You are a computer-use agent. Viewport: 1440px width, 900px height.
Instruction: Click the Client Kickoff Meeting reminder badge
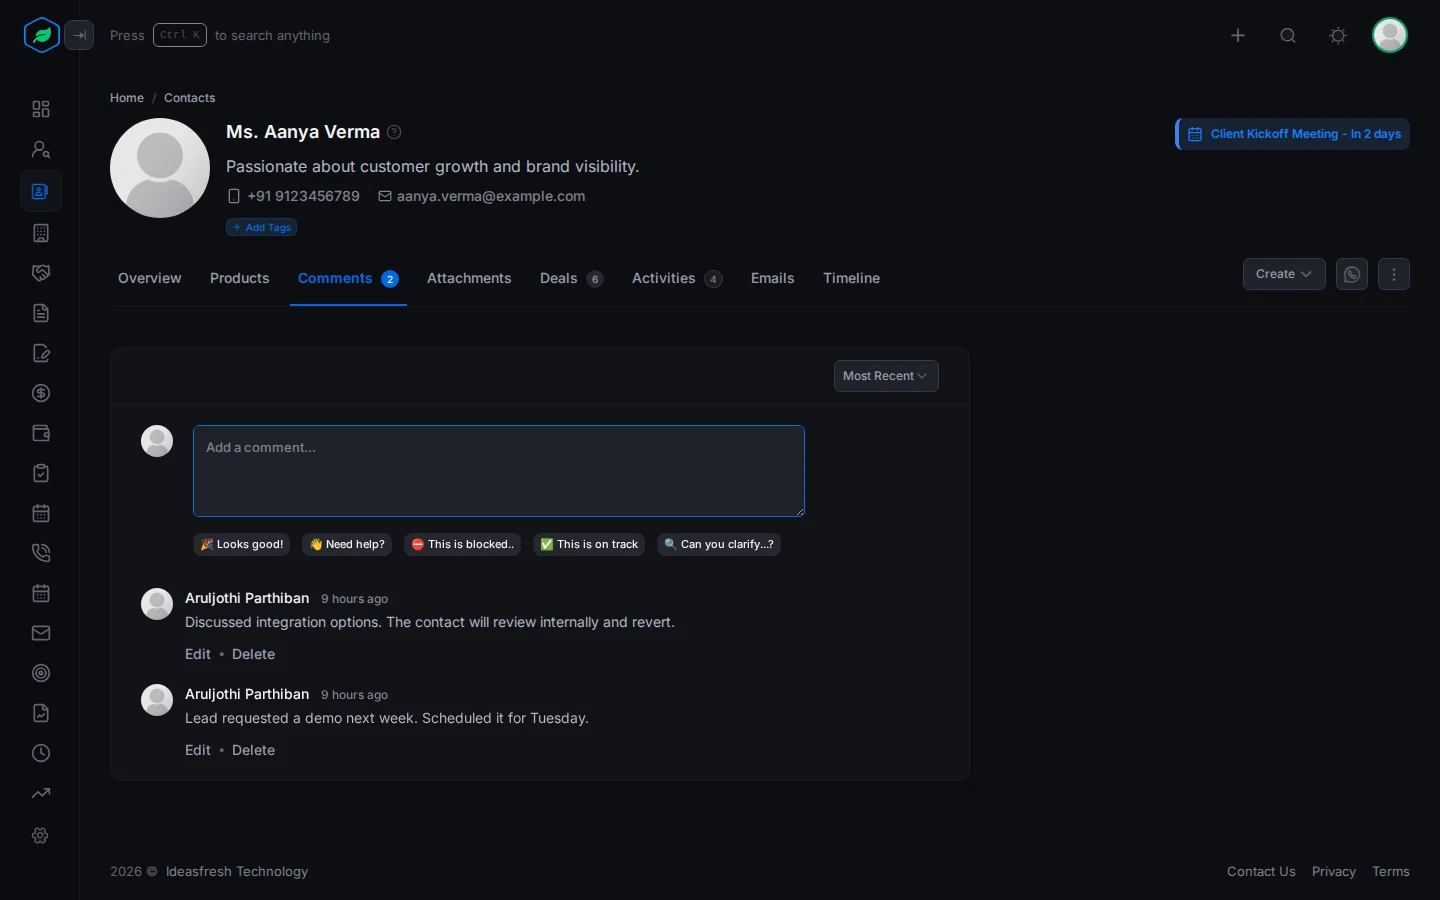coord(1293,134)
